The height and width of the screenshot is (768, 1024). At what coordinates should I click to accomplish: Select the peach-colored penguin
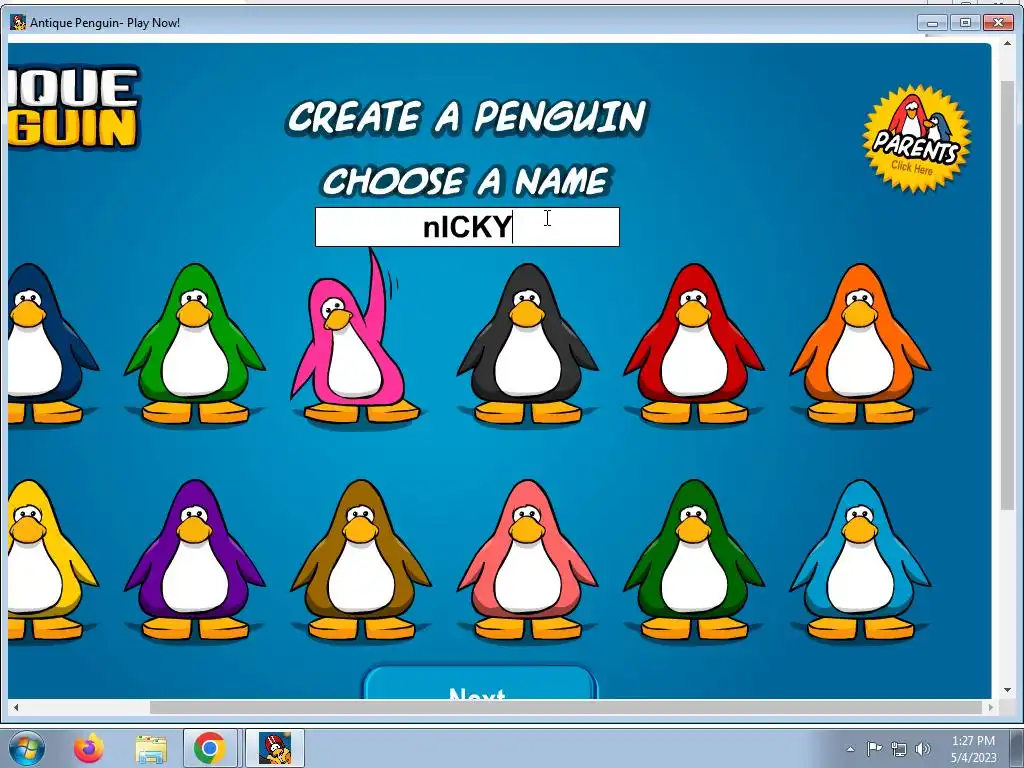(528, 560)
